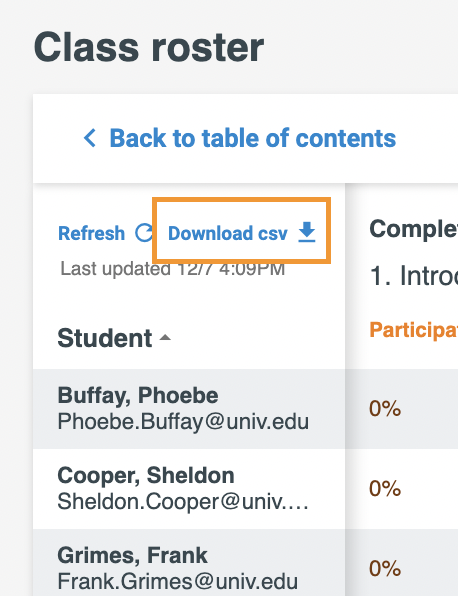458x596 pixels.
Task: Click the orange Participation column label
Action: coord(414,330)
